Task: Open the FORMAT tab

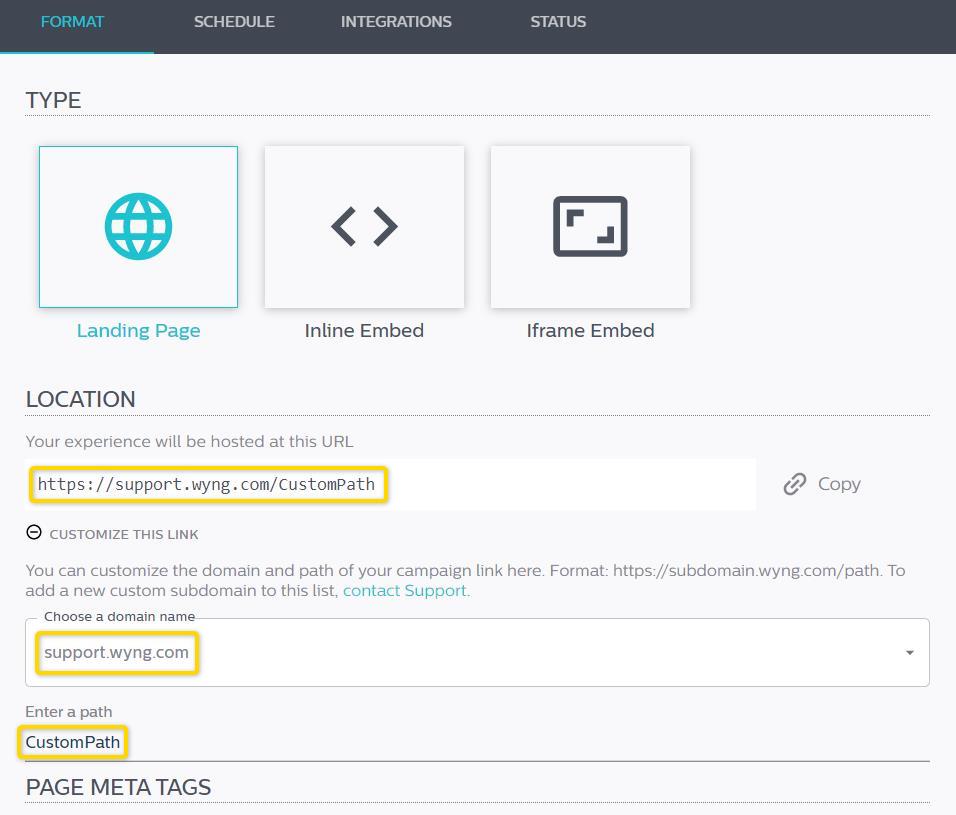Action: click(72, 22)
